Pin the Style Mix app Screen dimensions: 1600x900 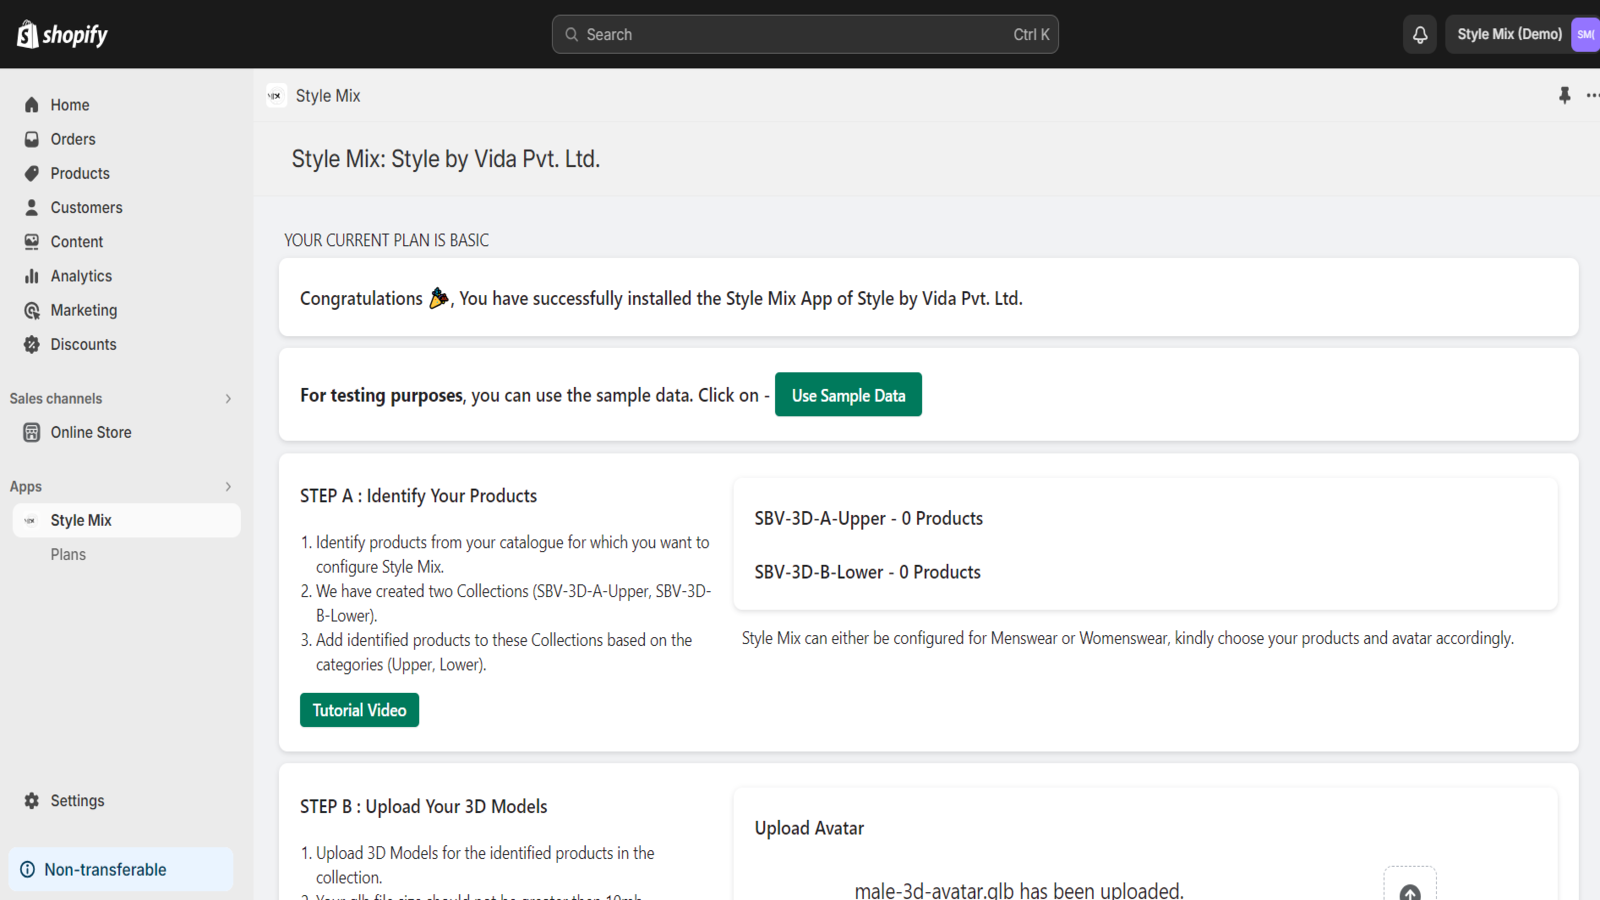click(x=1565, y=95)
